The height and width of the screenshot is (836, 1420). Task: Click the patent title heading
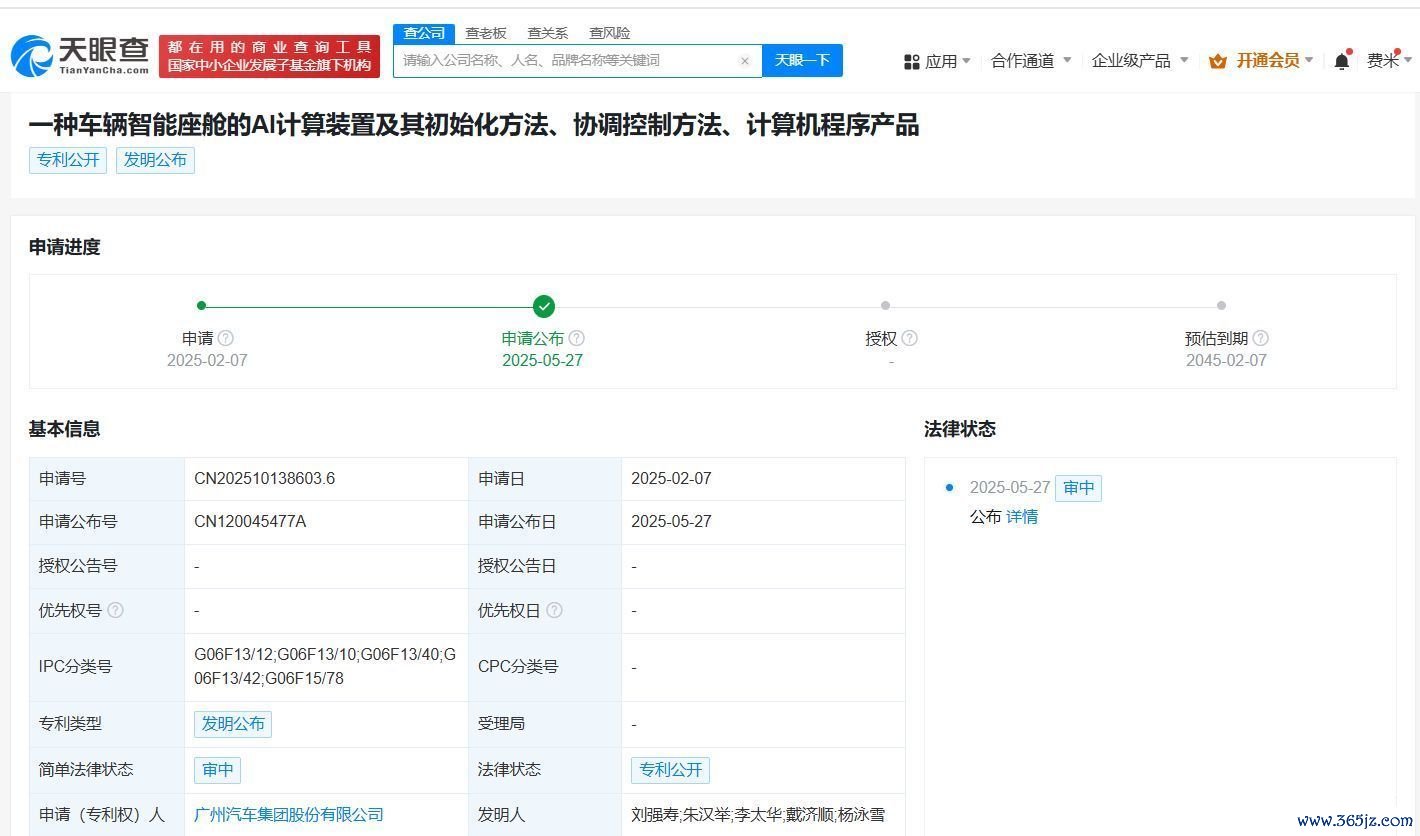pos(474,125)
